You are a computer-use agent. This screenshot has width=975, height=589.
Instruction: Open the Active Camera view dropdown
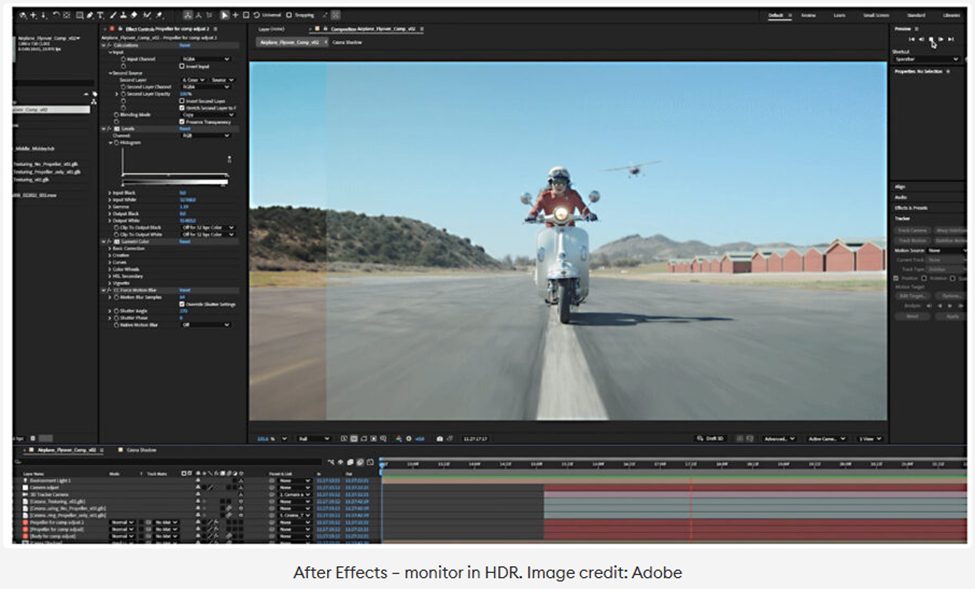[x=828, y=438]
